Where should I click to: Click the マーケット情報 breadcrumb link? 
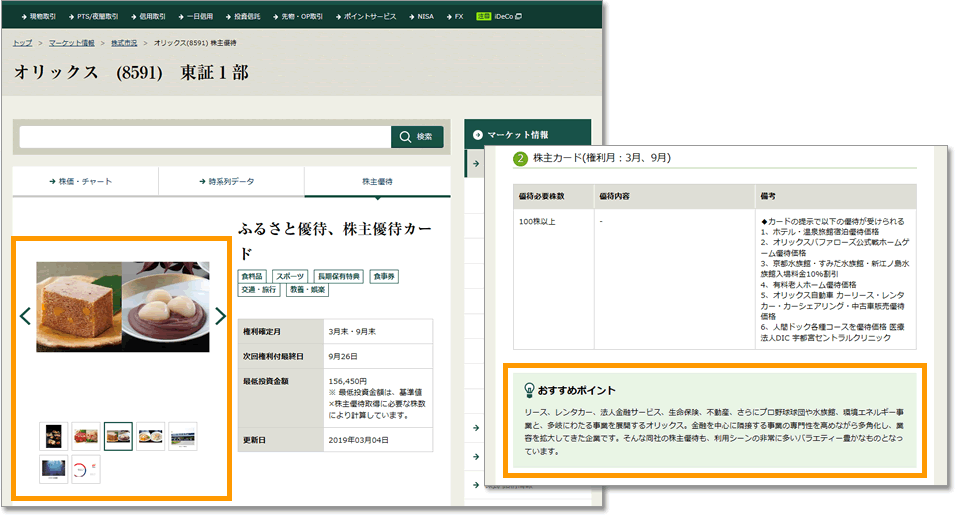pyautogui.click(x=72, y=43)
